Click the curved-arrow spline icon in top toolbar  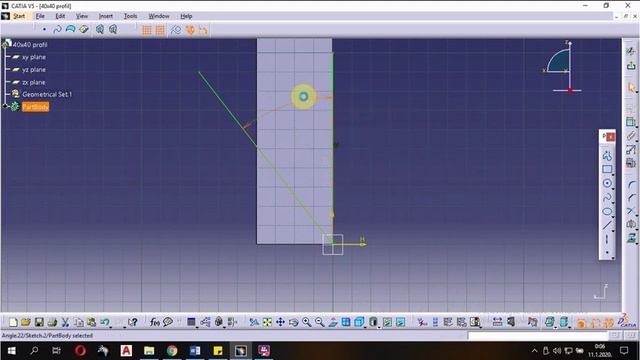click(57, 29)
